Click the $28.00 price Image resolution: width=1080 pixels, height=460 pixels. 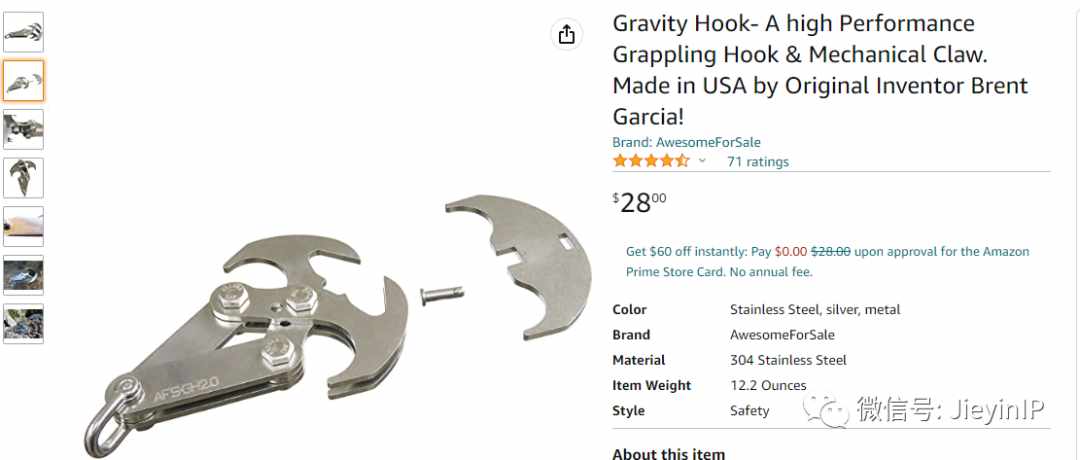click(x=639, y=203)
